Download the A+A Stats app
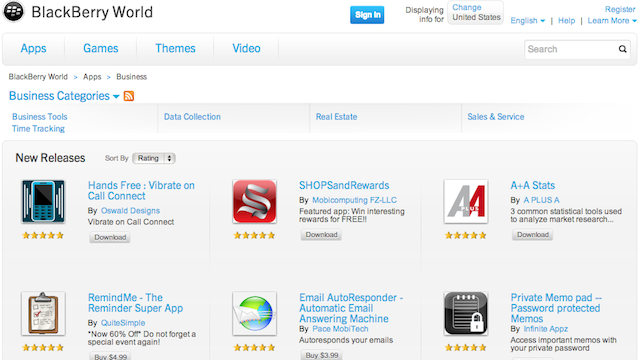 click(533, 235)
